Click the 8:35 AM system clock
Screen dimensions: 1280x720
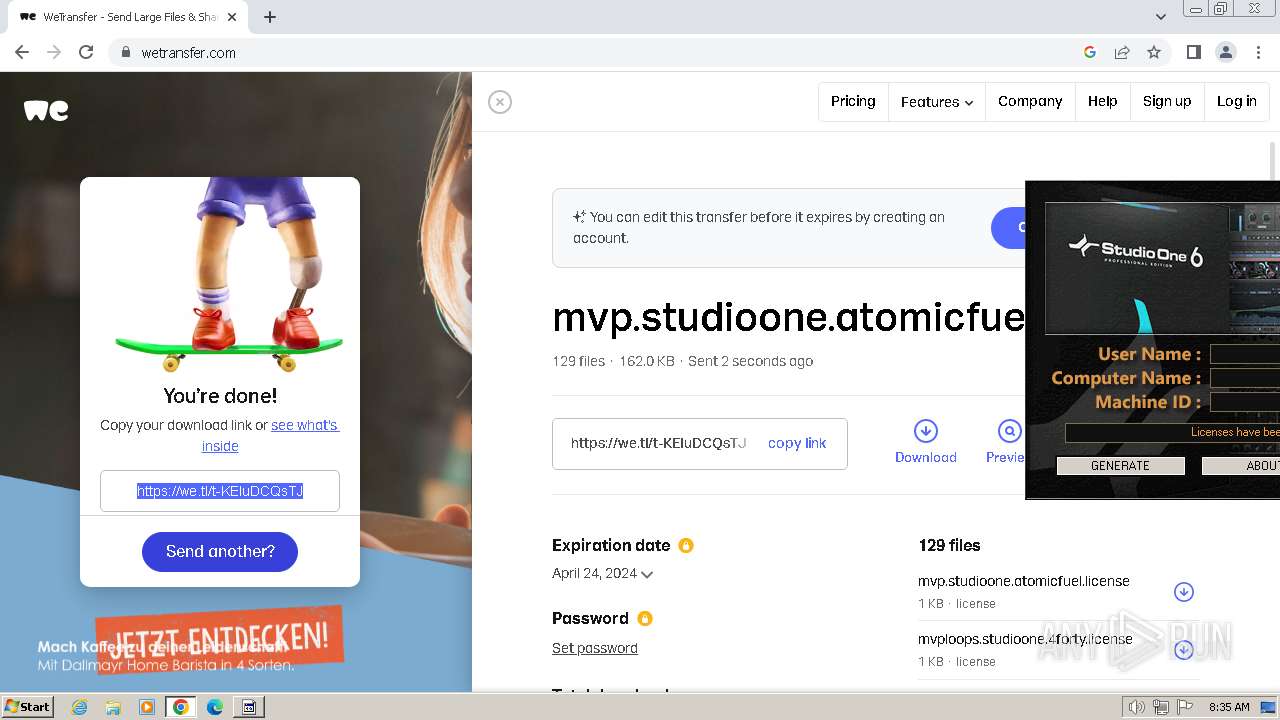[x=1229, y=707]
